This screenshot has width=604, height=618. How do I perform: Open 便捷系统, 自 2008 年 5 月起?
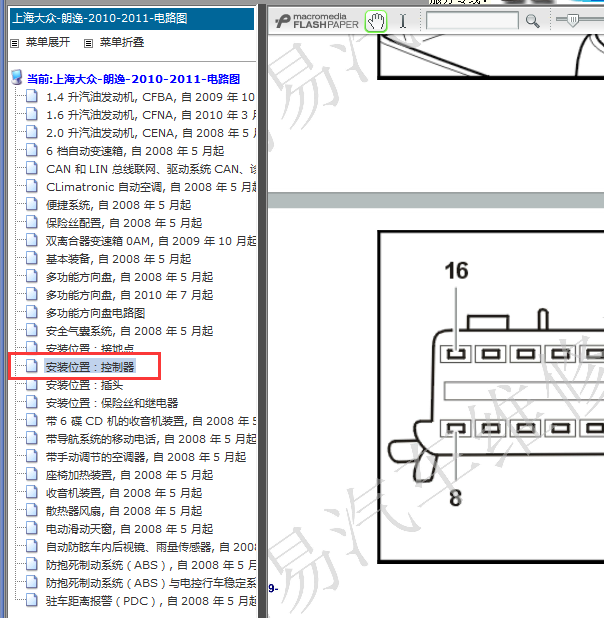(x=118, y=205)
